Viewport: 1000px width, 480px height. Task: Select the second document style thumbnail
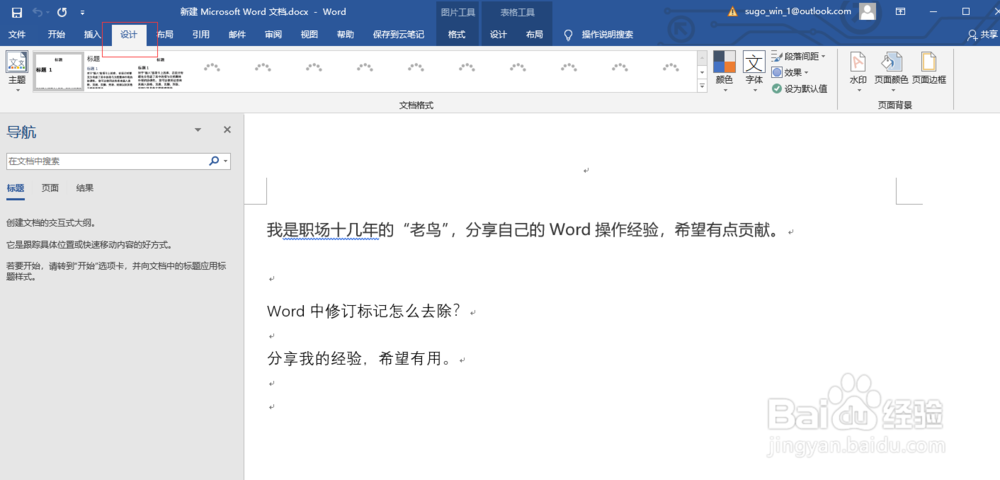109,71
